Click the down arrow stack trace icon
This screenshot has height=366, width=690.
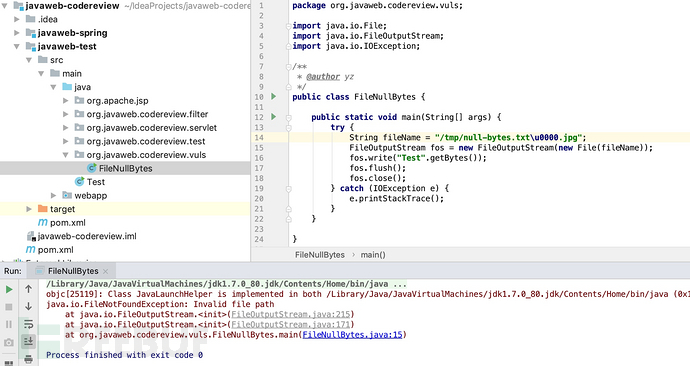pyautogui.click(x=29, y=306)
